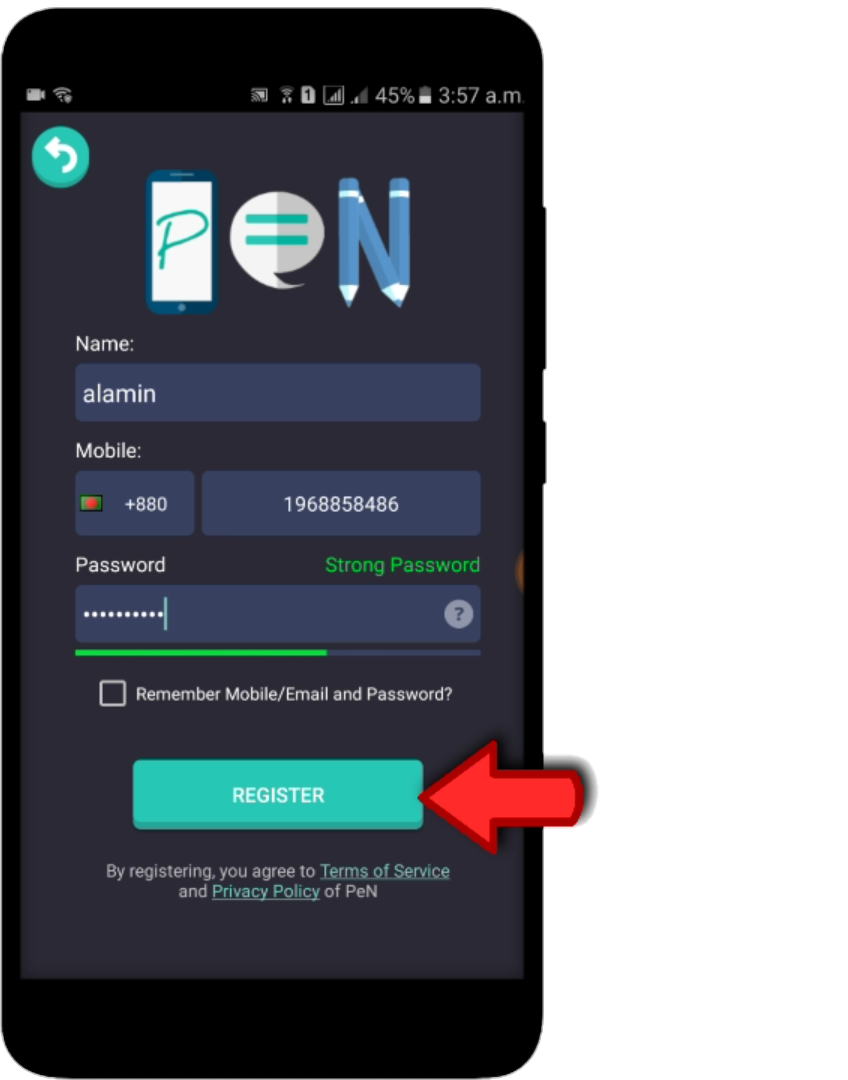Focus the Password input field
Screen dimensions: 848x1080
278,614
